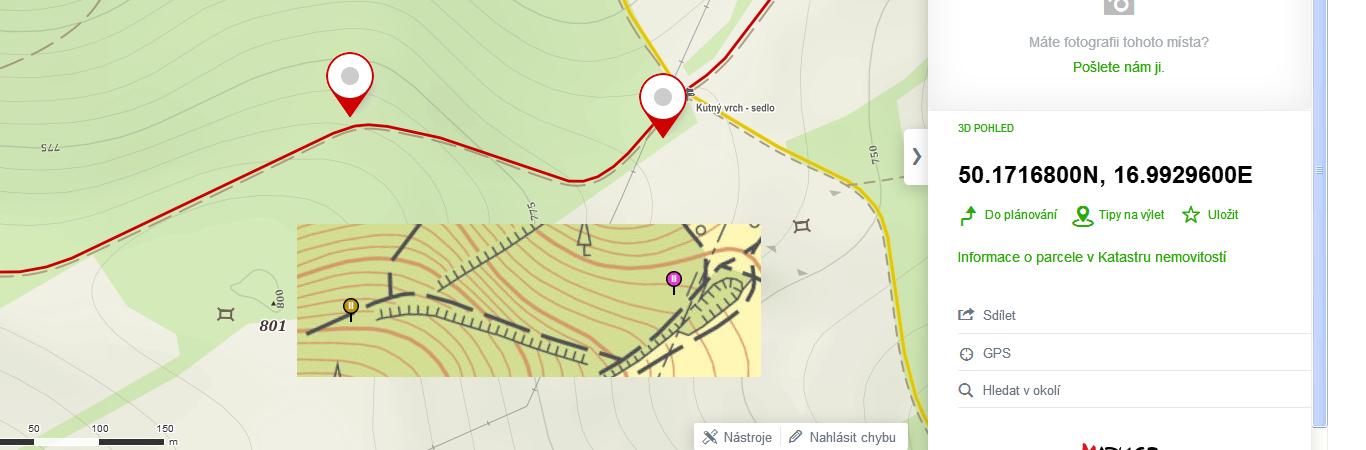Image resolution: width=1366 pixels, height=450 pixels.
Task: Select the 'GPS' coordinates option
Action: [x=1134, y=353]
